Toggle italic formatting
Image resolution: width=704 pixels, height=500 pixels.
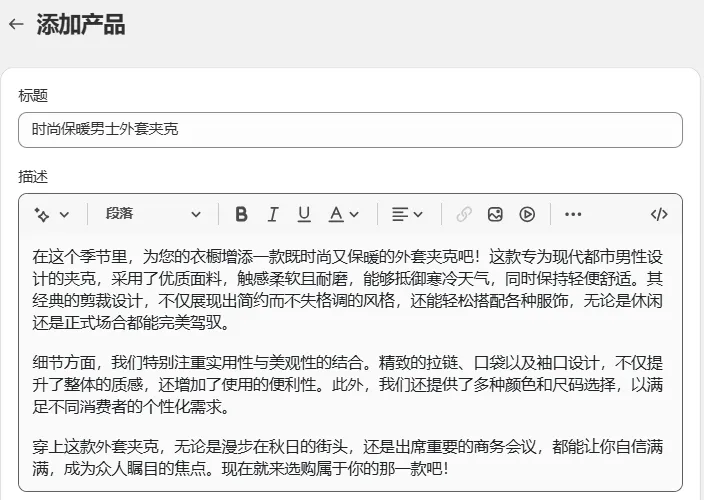pos(272,214)
